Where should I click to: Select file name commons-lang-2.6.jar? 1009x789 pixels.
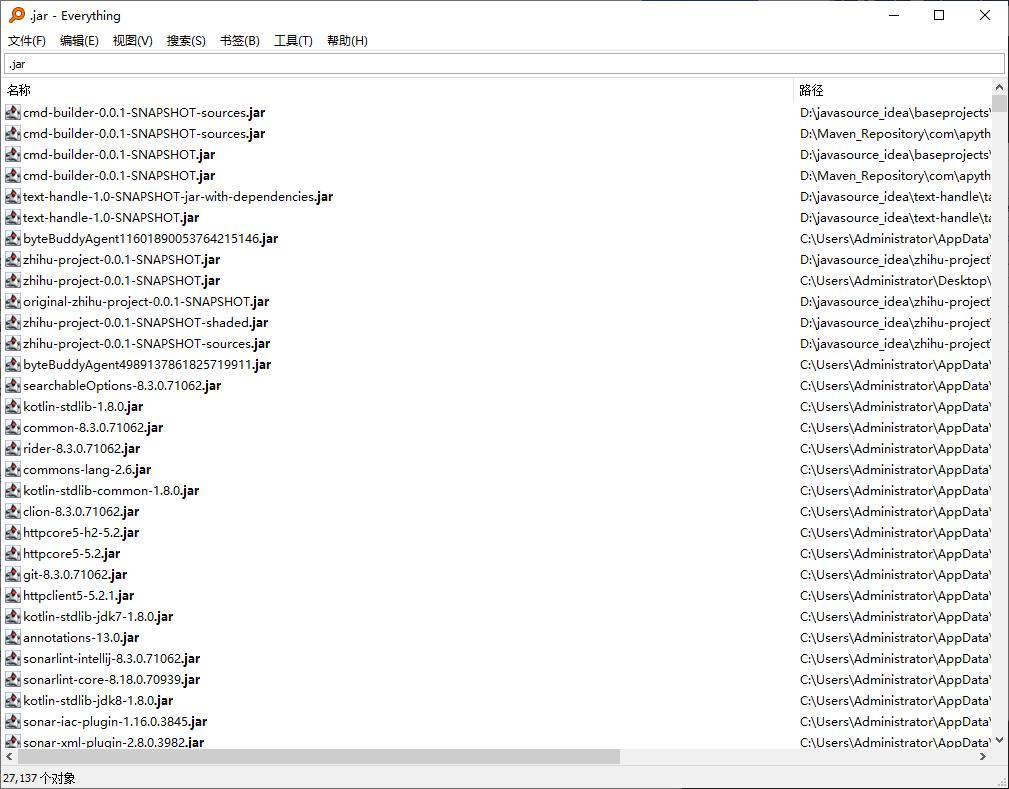(x=87, y=469)
